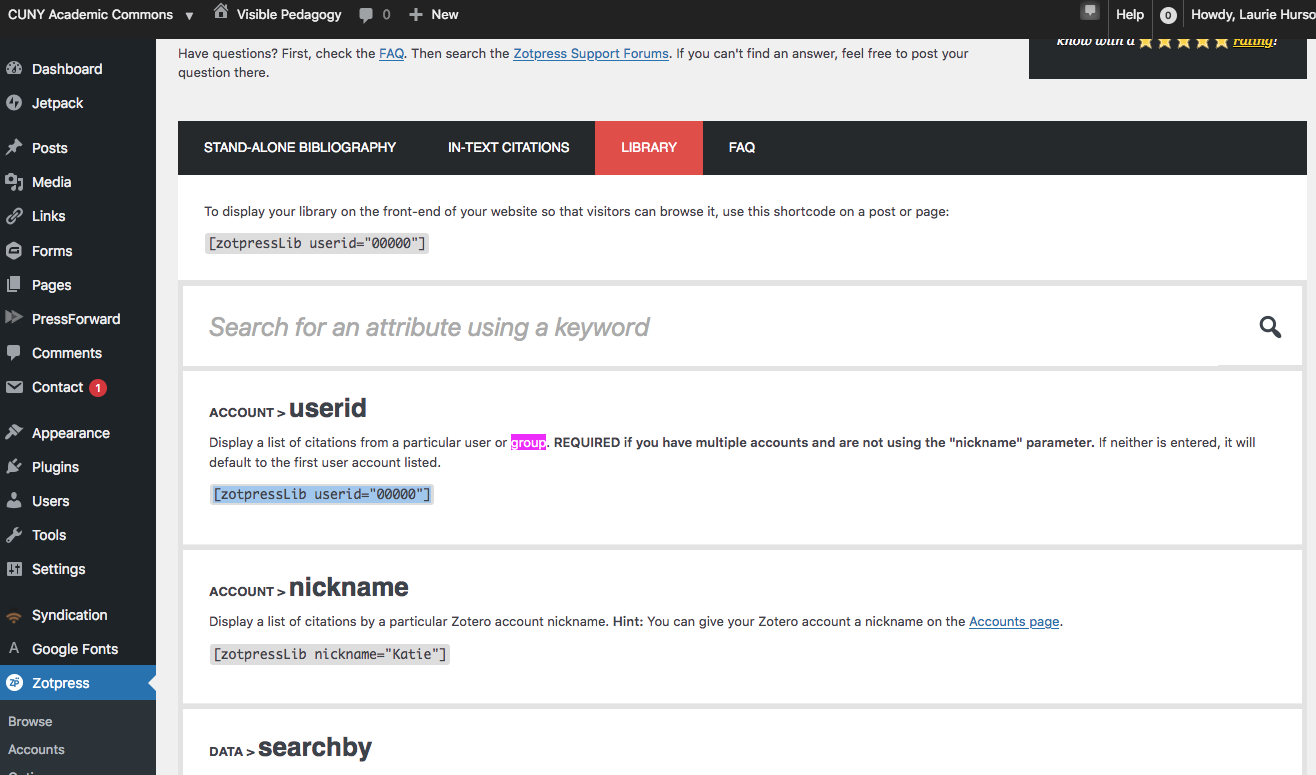The image size is (1316, 775).
Task: Click the Appearance paintbrush icon
Action: pyautogui.click(x=14, y=433)
